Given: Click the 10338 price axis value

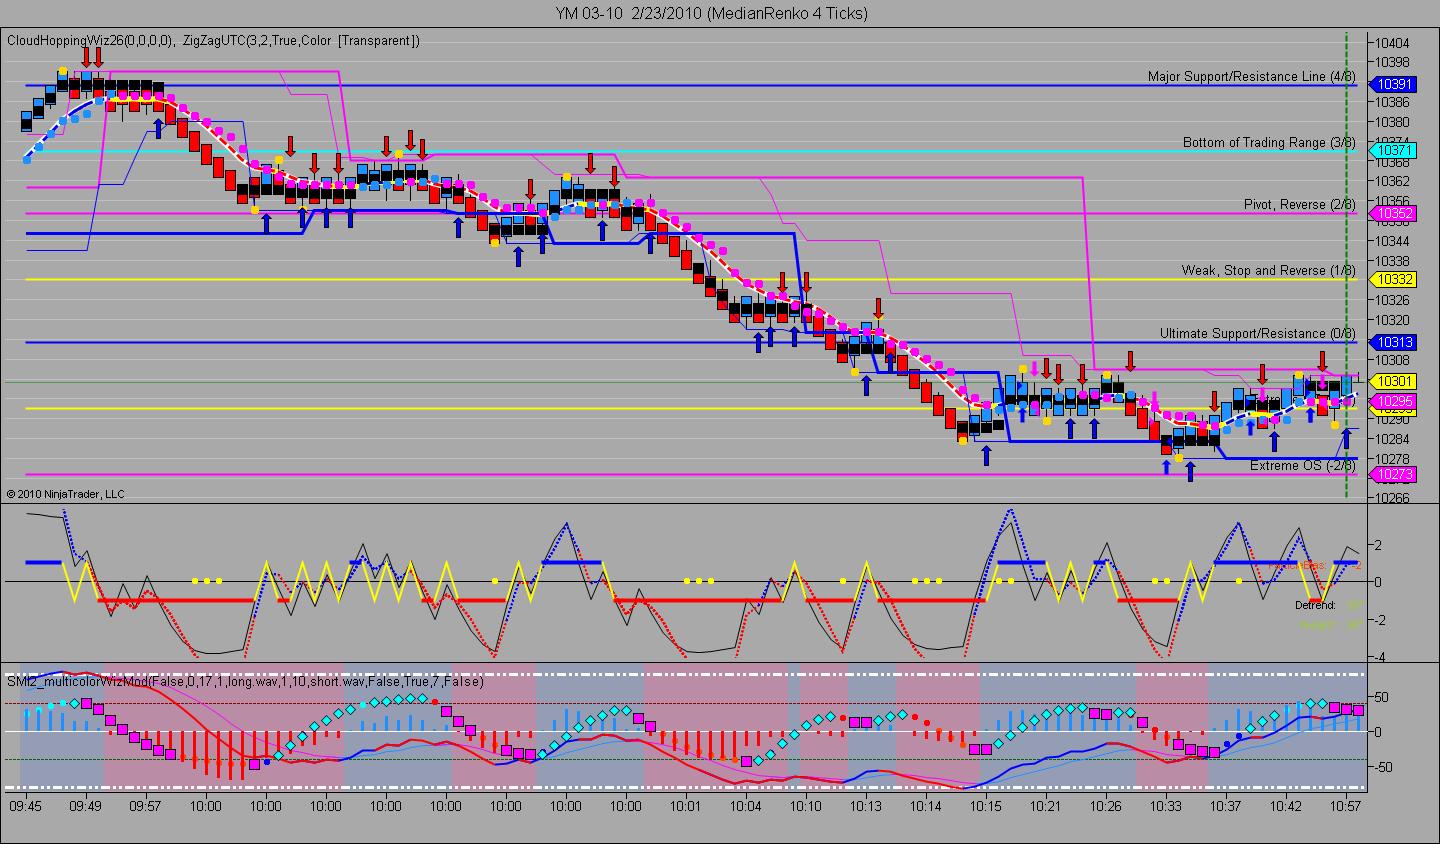Looking at the screenshot, I should click(x=1392, y=260).
